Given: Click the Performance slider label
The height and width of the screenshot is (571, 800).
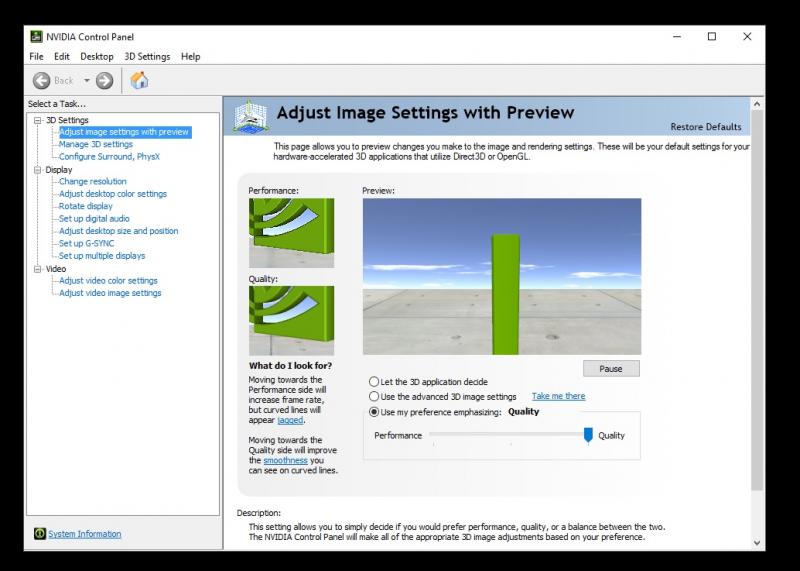Looking at the screenshot, I should point(398,435).
